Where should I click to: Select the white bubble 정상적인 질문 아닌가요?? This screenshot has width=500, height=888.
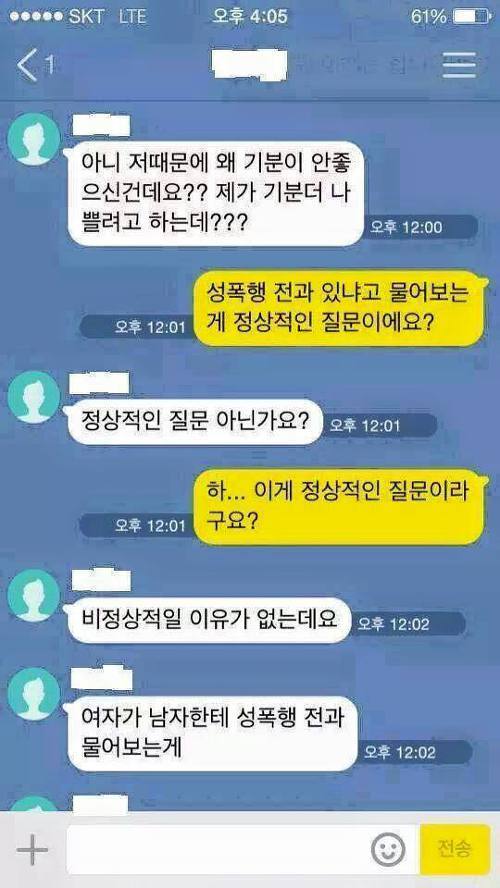(x=195, y=422)
